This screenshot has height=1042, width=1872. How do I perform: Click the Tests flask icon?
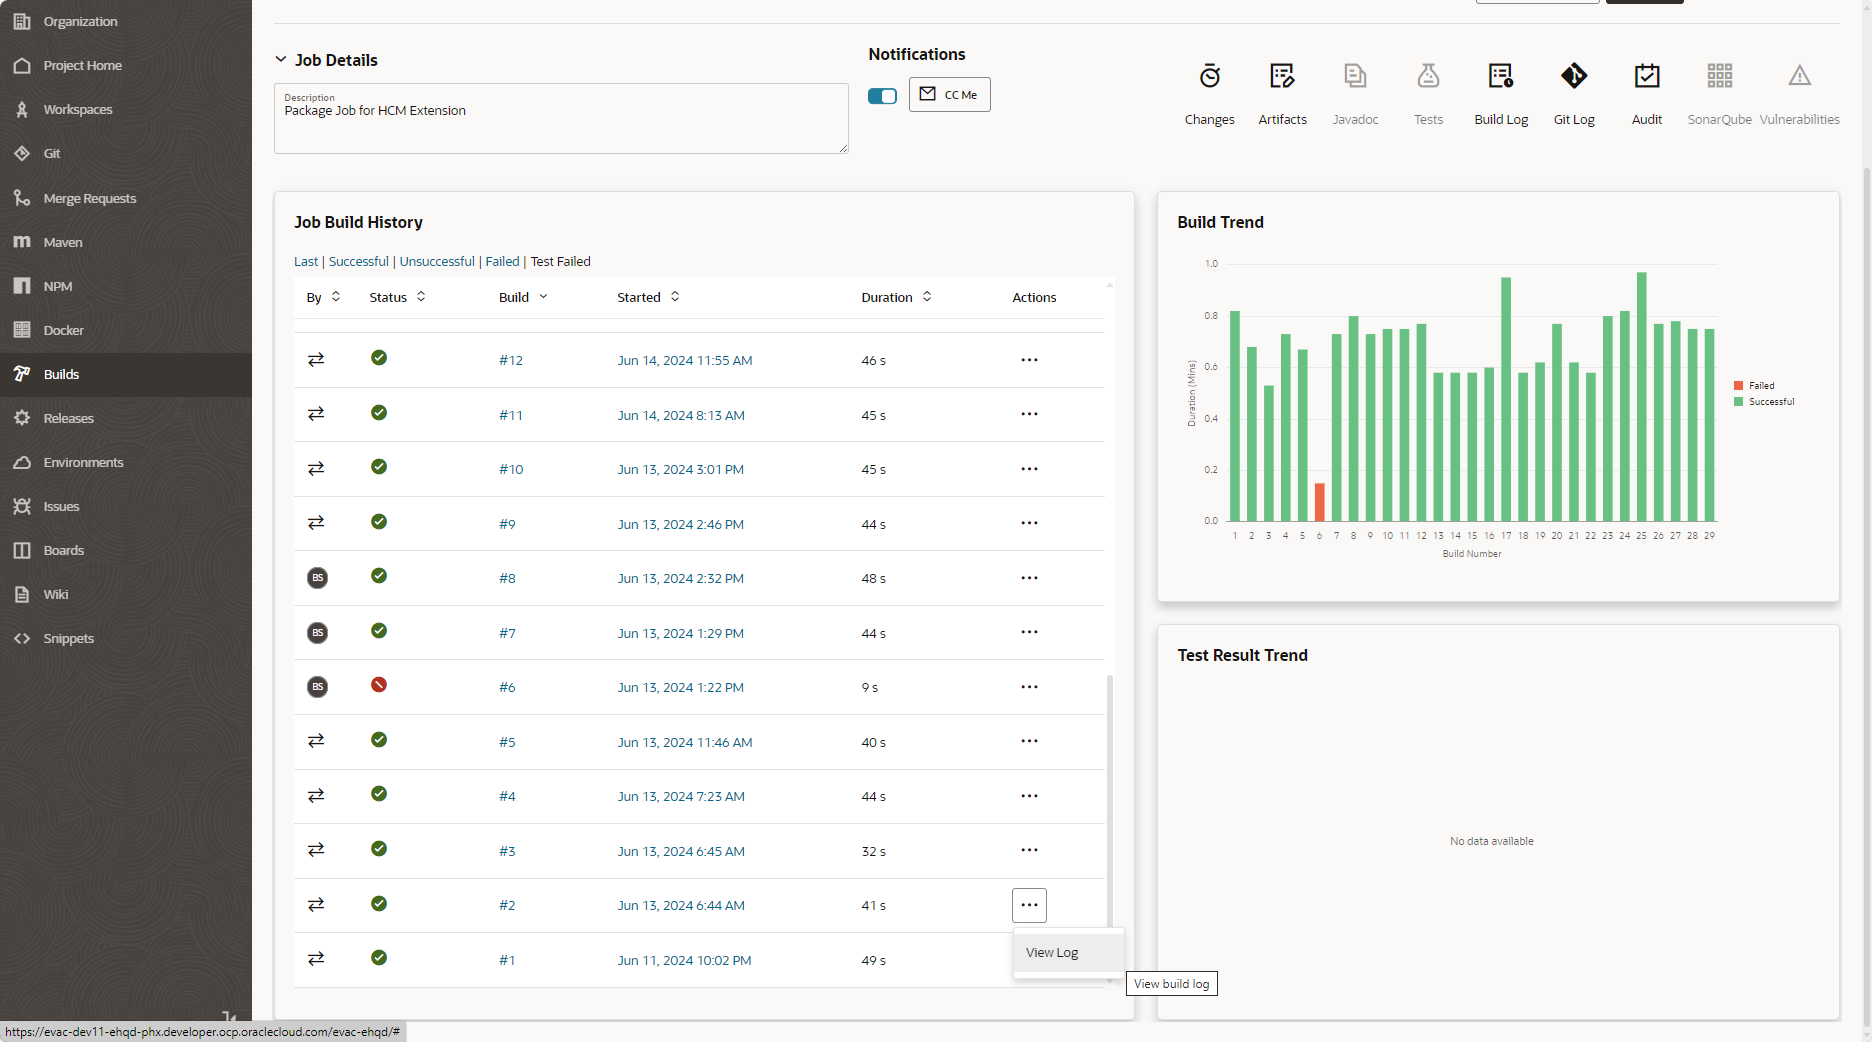1428,76
